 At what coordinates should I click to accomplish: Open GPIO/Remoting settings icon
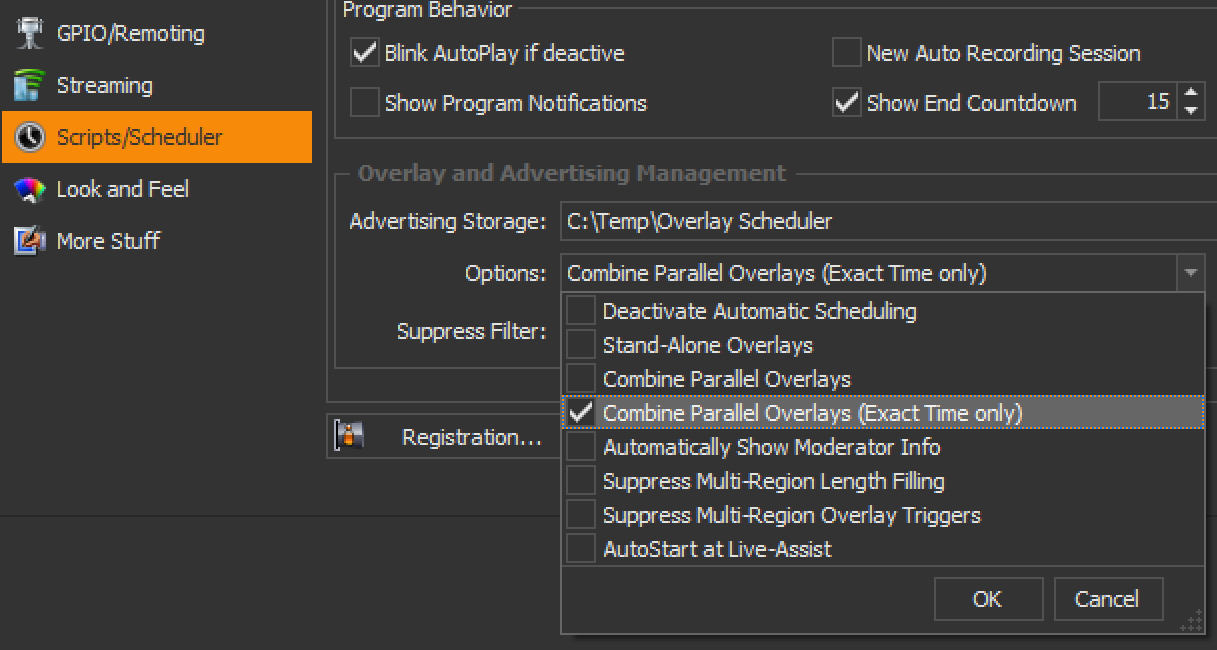[x=30, y=33]
